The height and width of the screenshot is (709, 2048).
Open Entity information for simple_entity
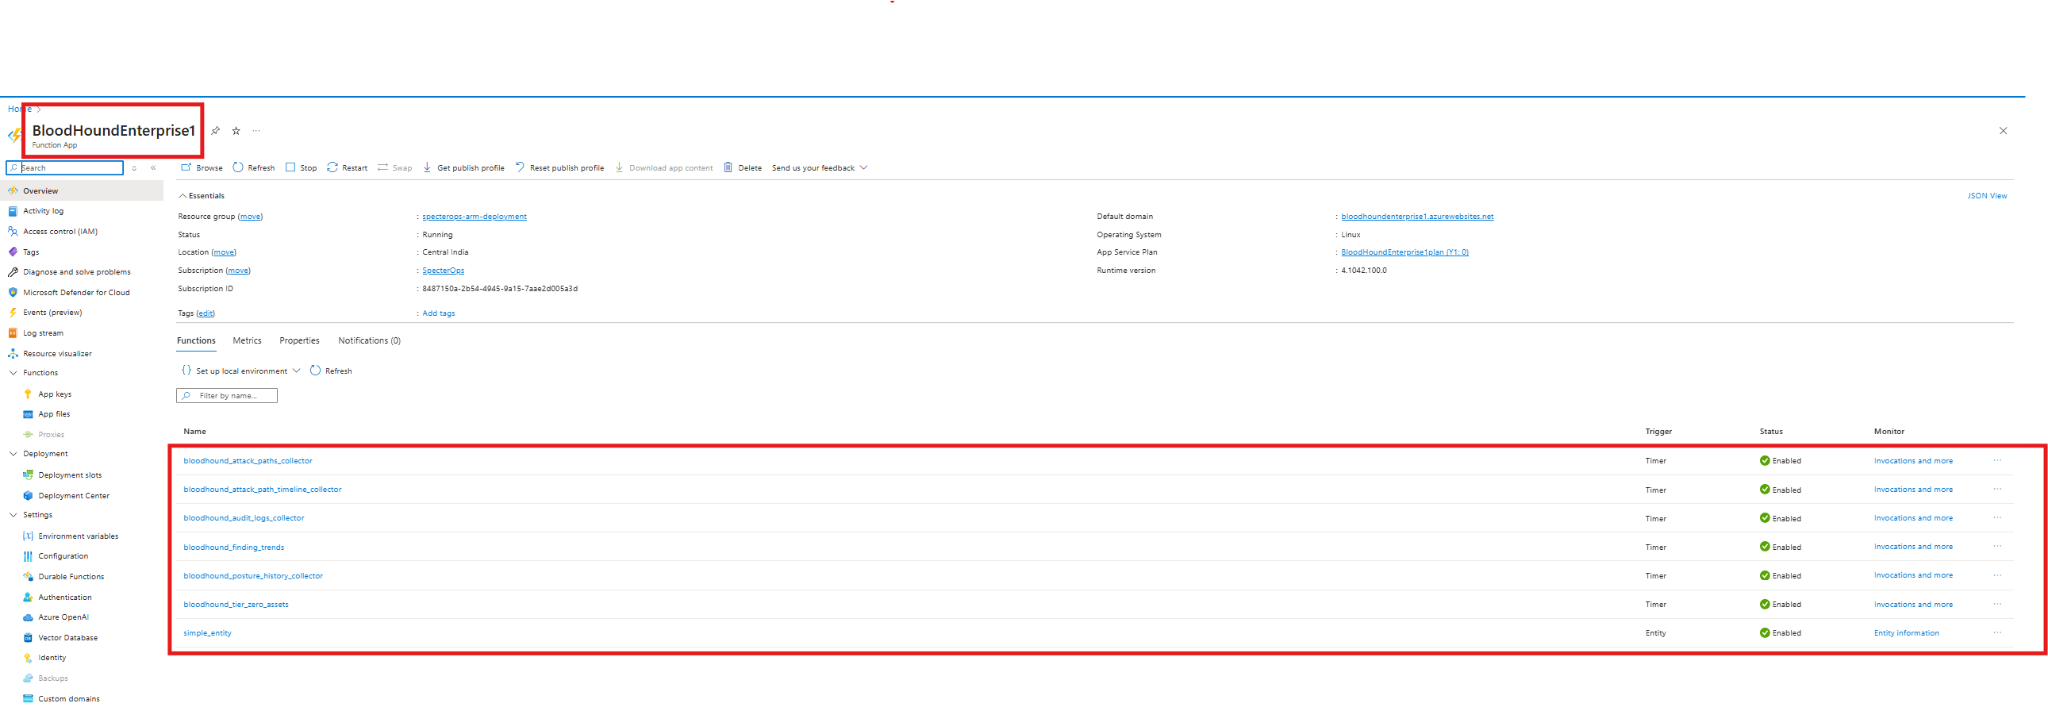point(1906,633)
